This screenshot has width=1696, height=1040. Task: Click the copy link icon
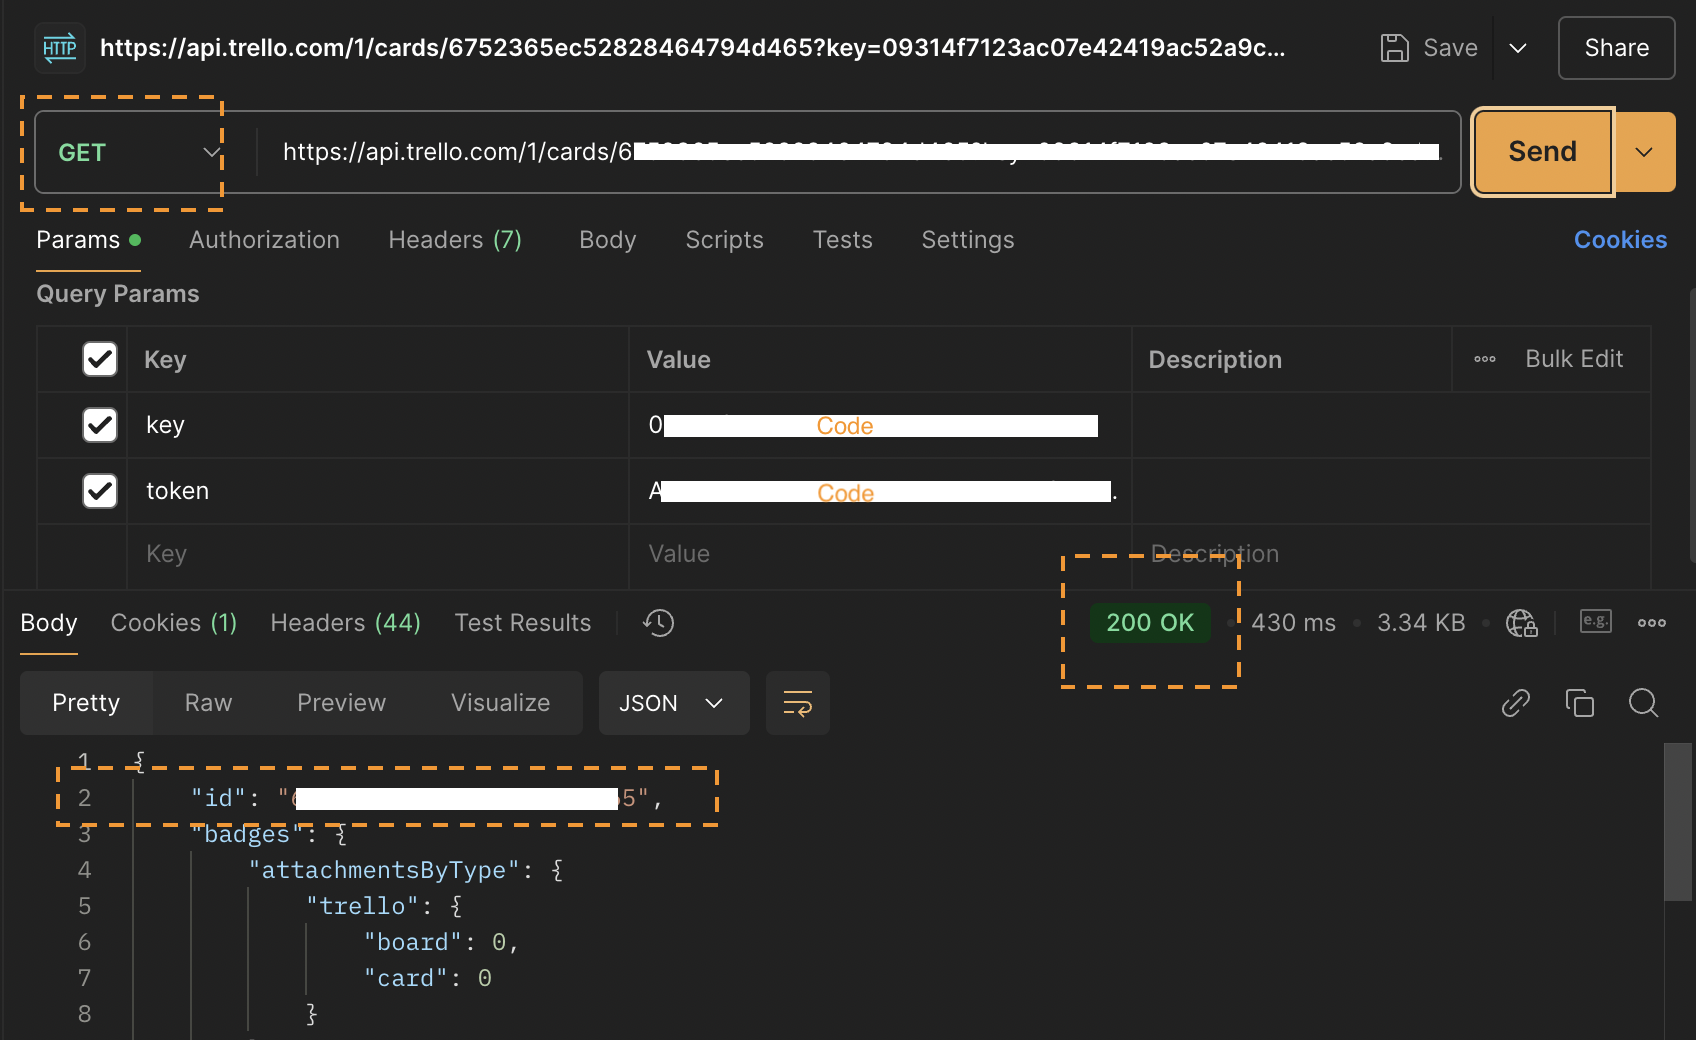pyautogui.click(x=1516, y=703)
